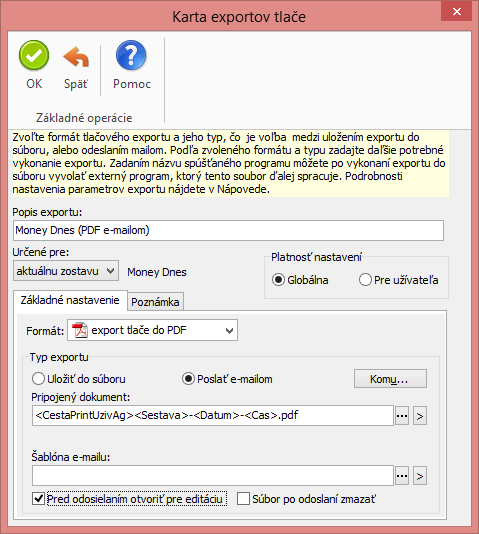Select Poslať e-mailom radio button

click(188, 379)
